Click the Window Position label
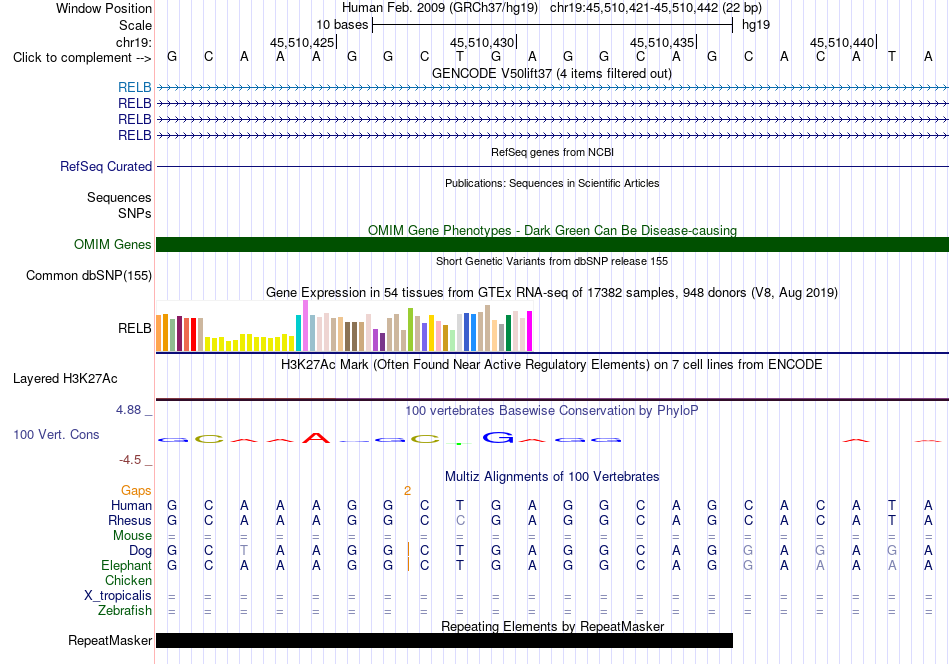 pos(104,8)
